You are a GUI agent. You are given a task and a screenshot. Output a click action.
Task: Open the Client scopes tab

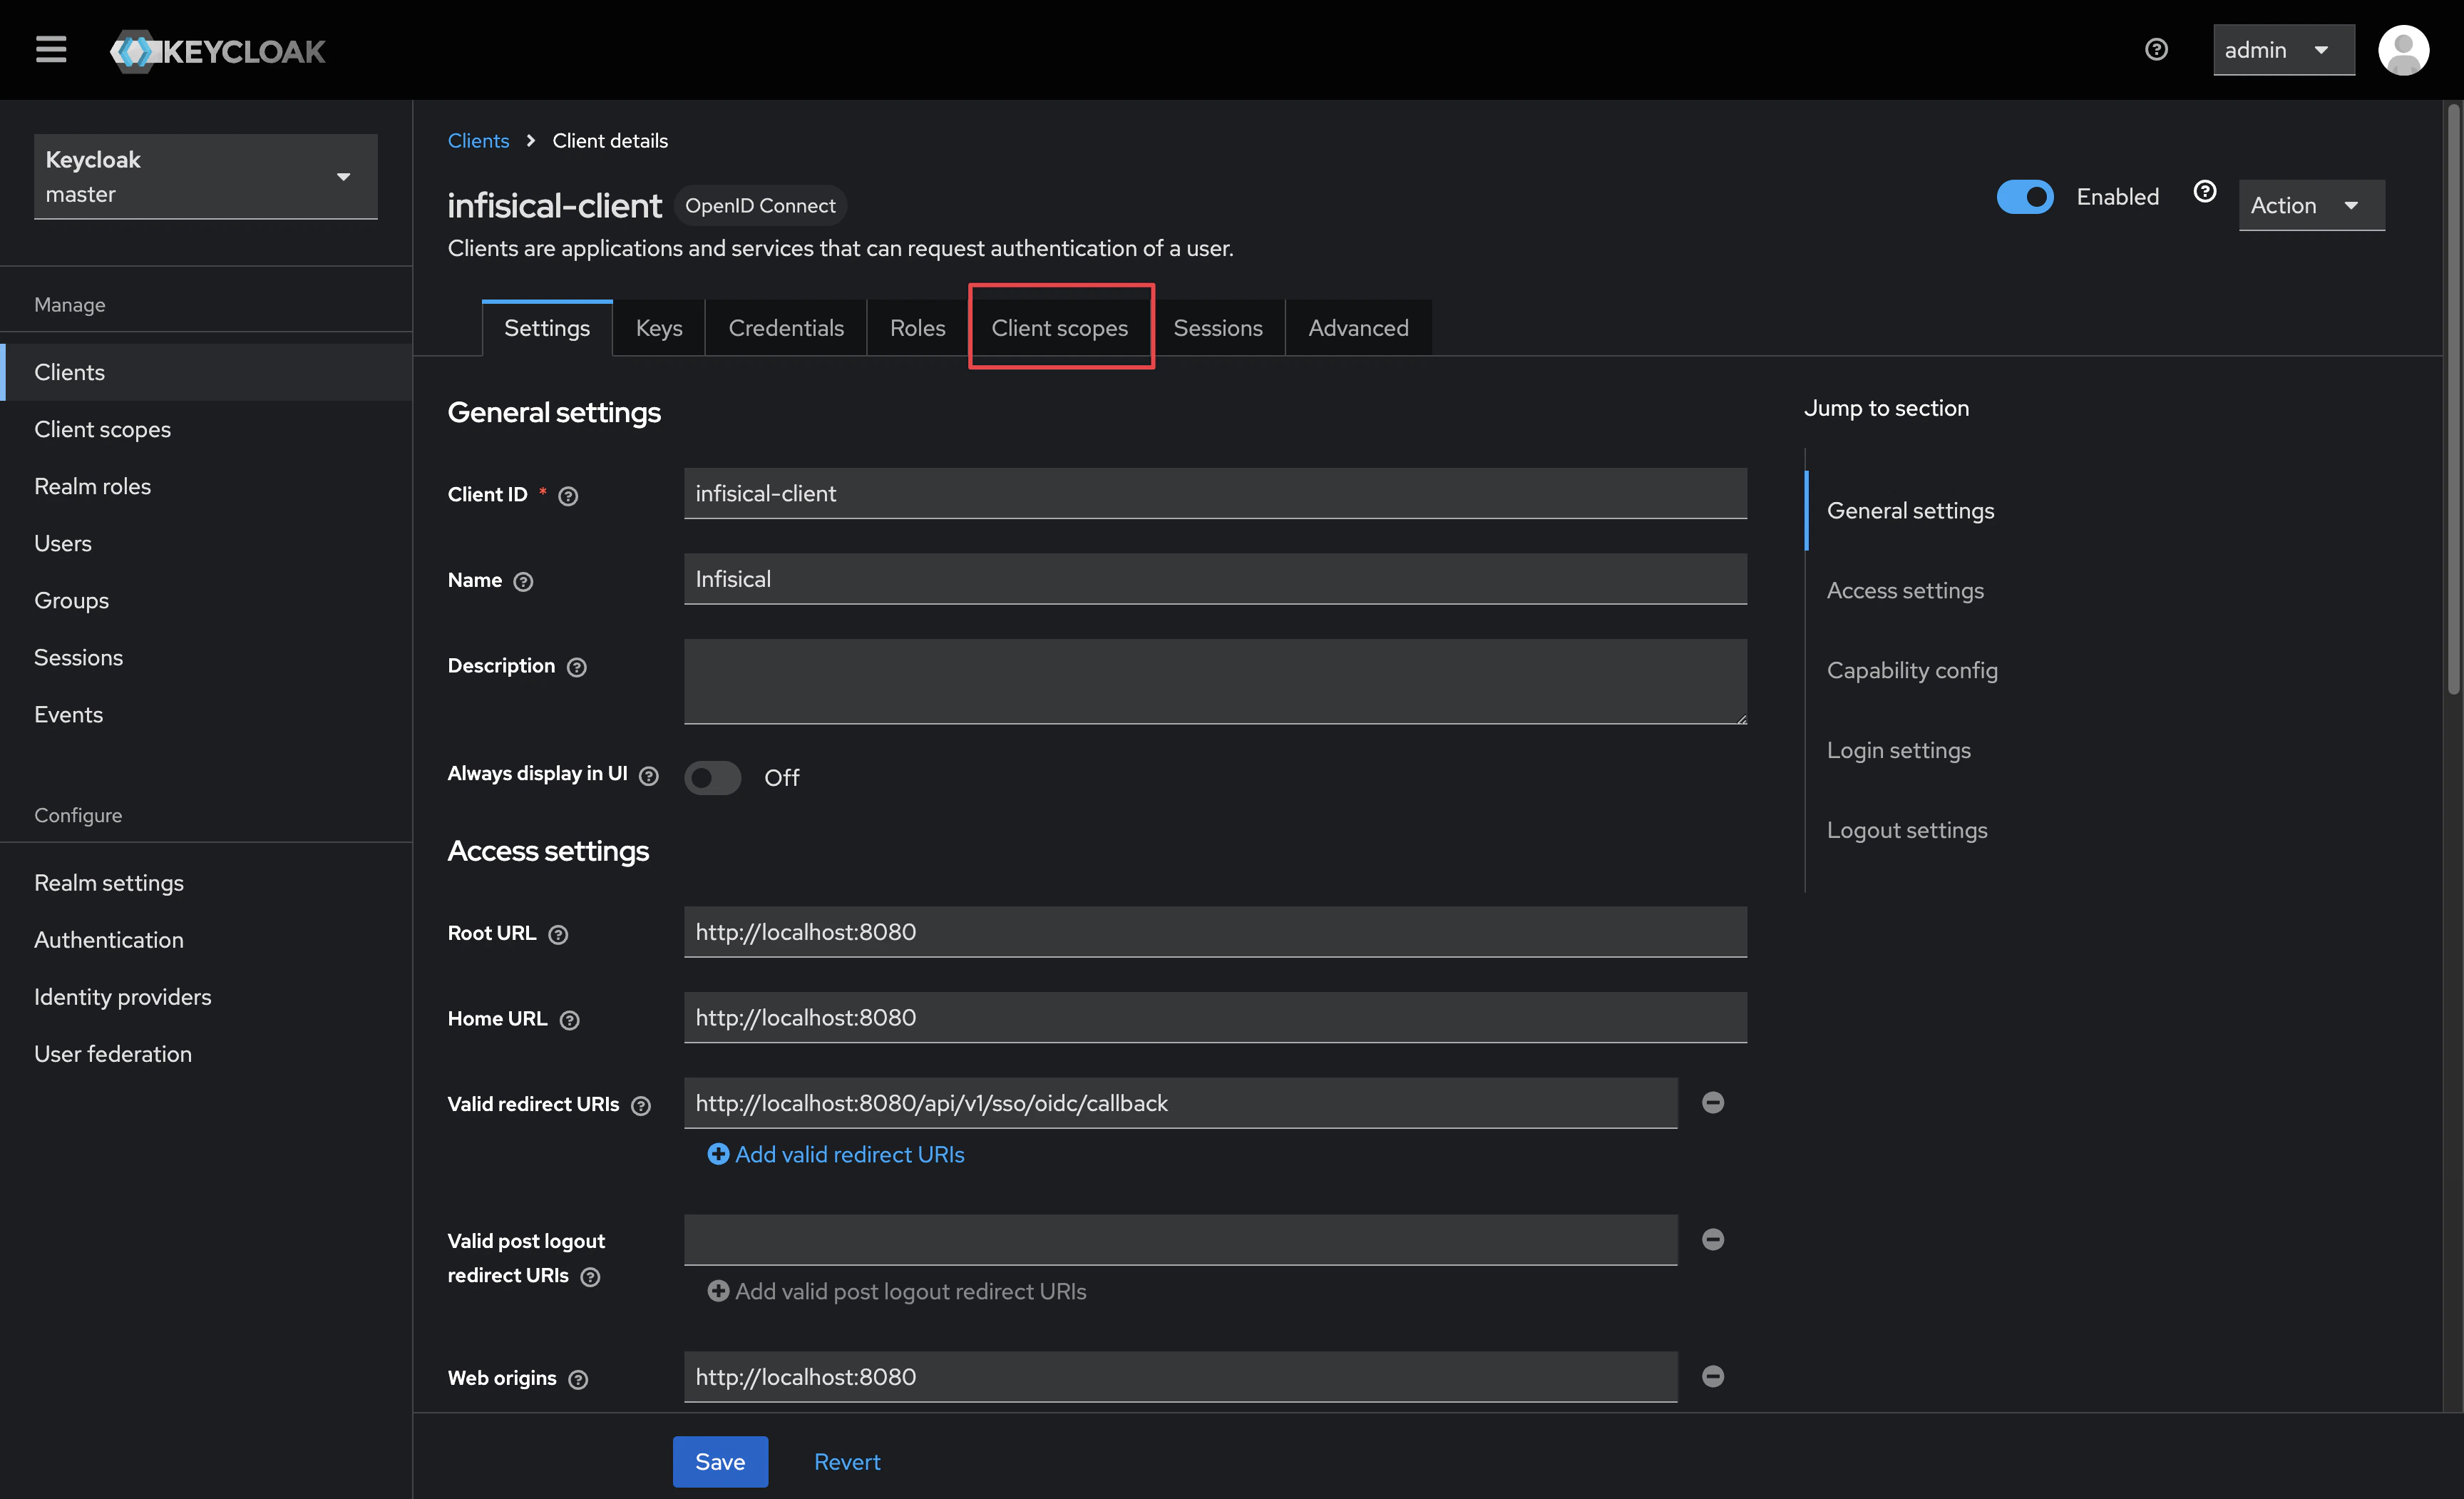pyautogui.click(x=1059, y=328)
